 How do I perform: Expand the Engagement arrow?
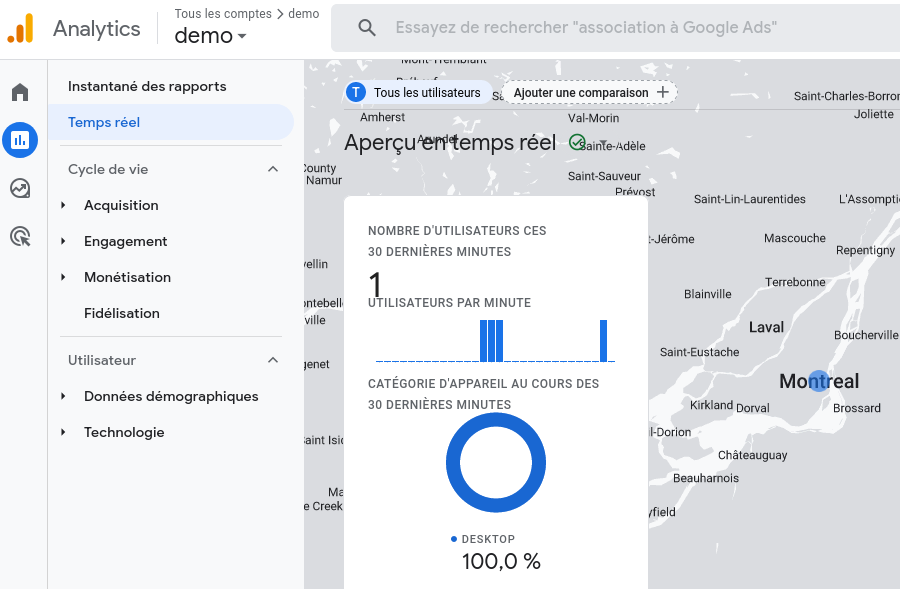coord(63,241)
